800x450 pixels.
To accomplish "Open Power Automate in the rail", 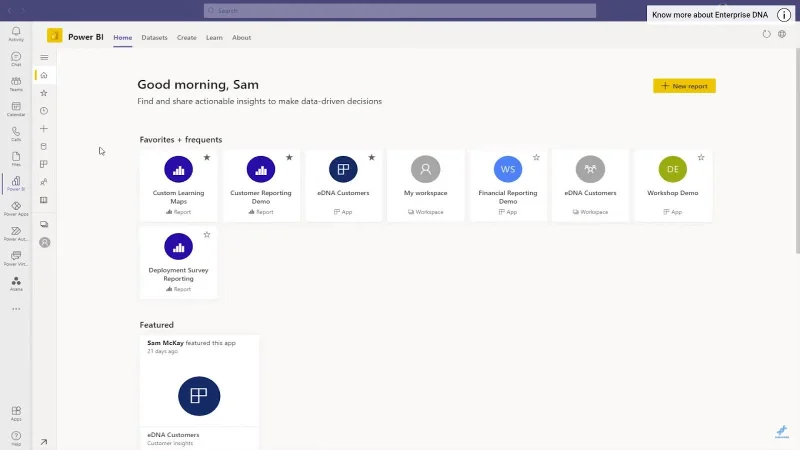I will 16,233.
